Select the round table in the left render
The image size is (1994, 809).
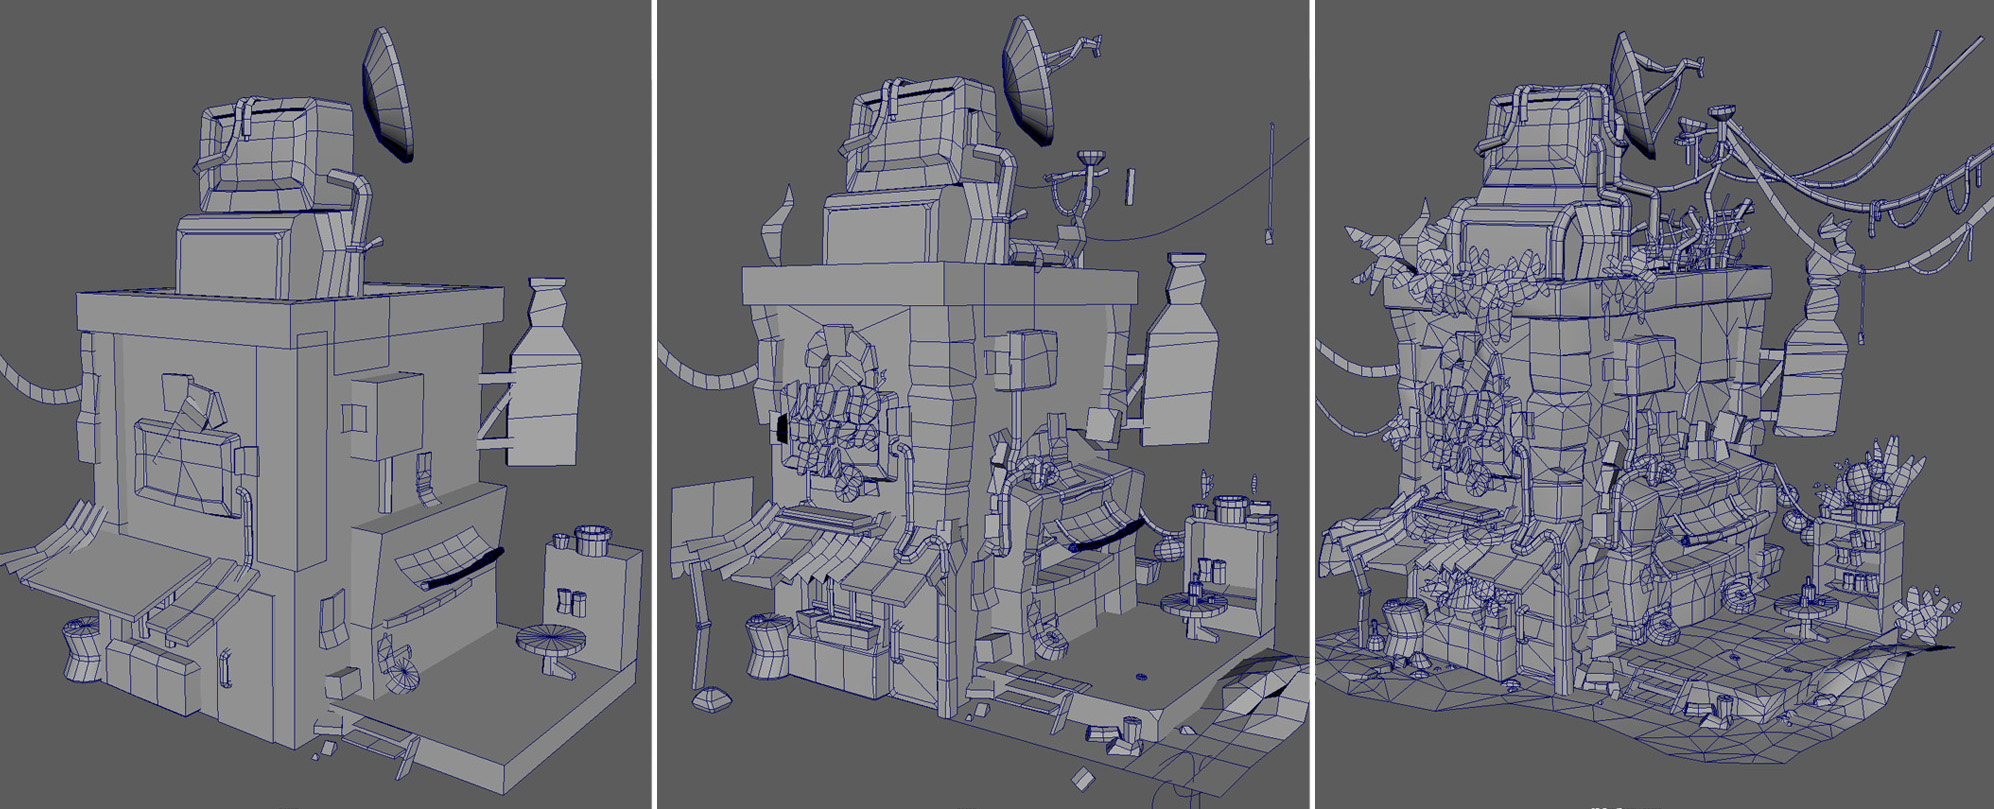[551, 643]
